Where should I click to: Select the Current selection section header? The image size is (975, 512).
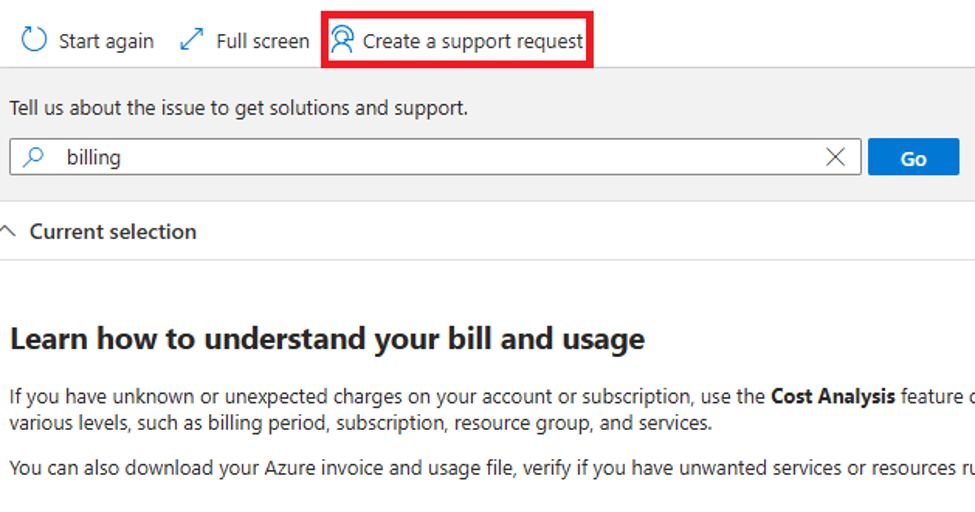click(113, 231)
